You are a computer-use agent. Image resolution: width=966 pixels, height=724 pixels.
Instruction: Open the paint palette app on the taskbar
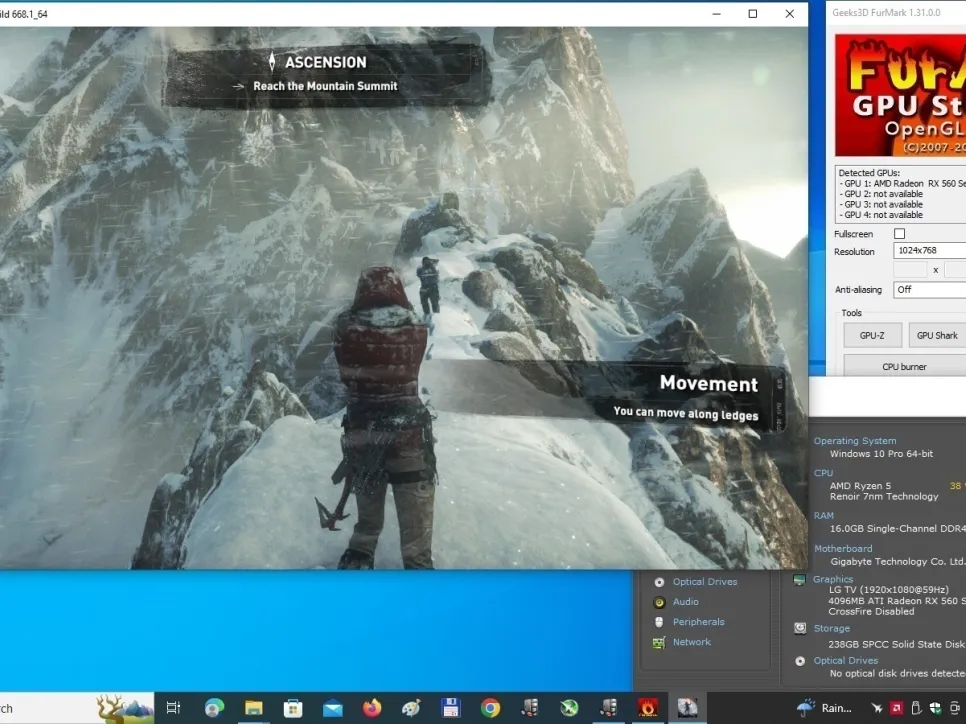tap(411, 708)
